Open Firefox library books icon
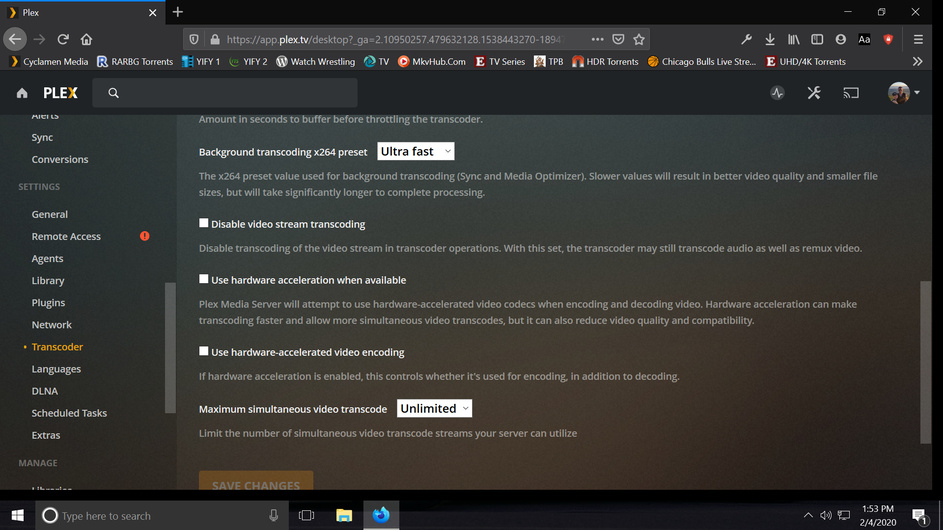943x530 pixels. pyautogui.click(x=794, y=39)
